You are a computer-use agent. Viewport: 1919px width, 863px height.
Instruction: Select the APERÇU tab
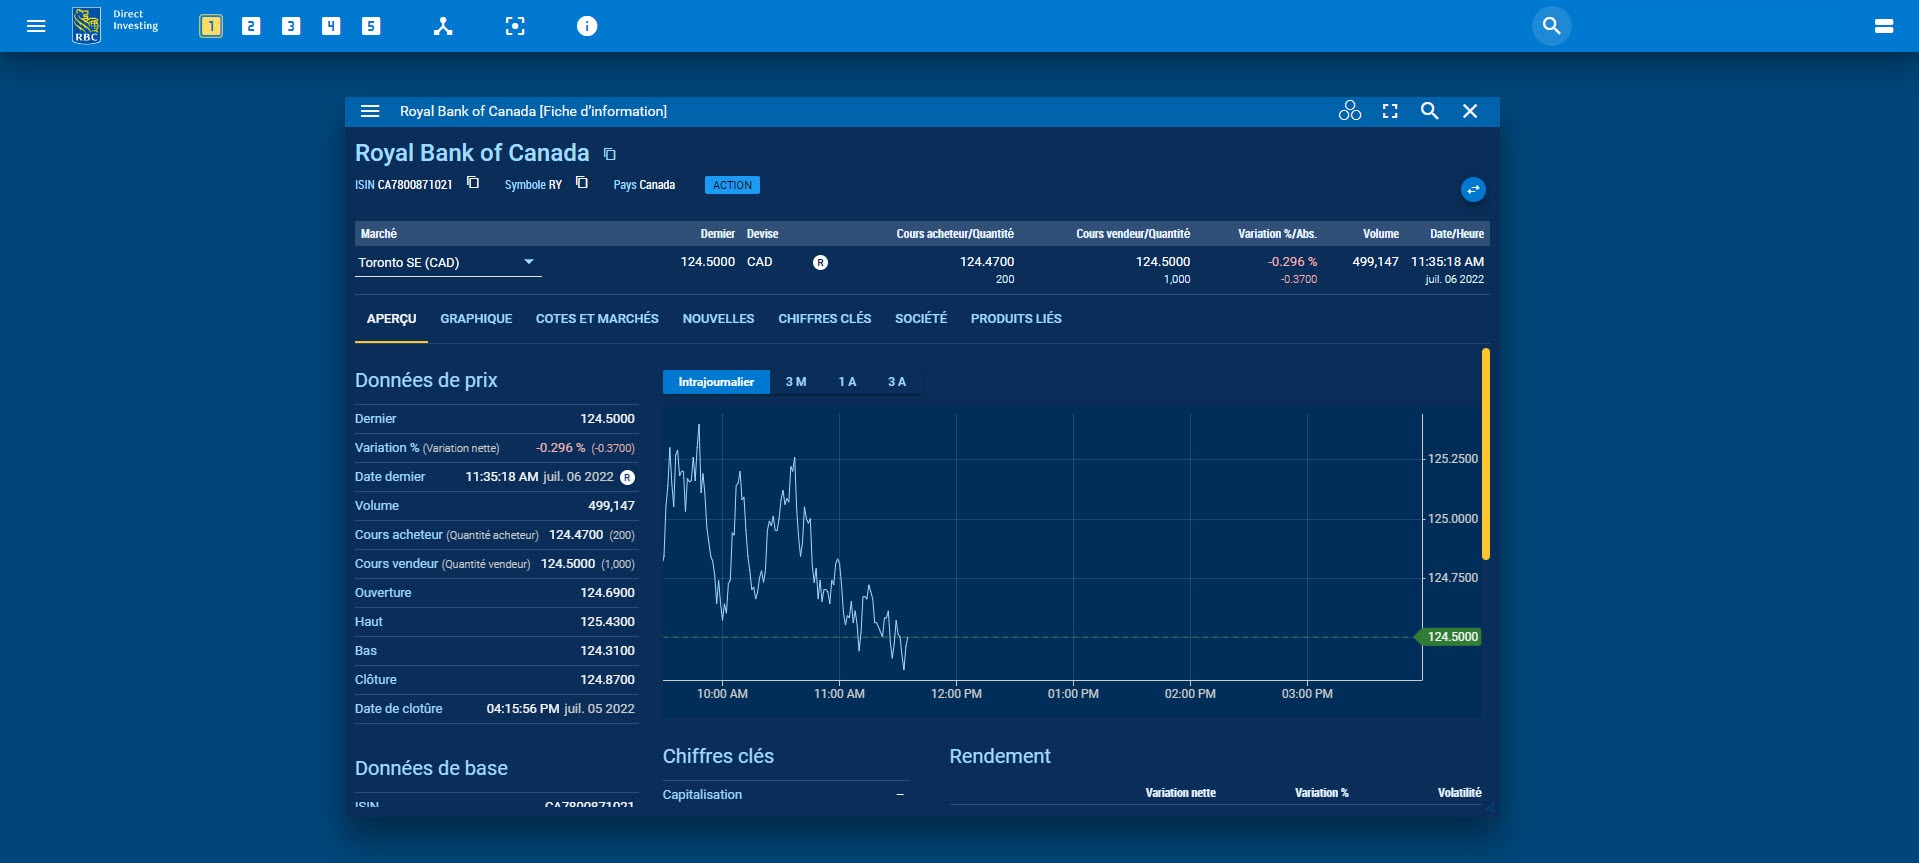tap(391, 319)
